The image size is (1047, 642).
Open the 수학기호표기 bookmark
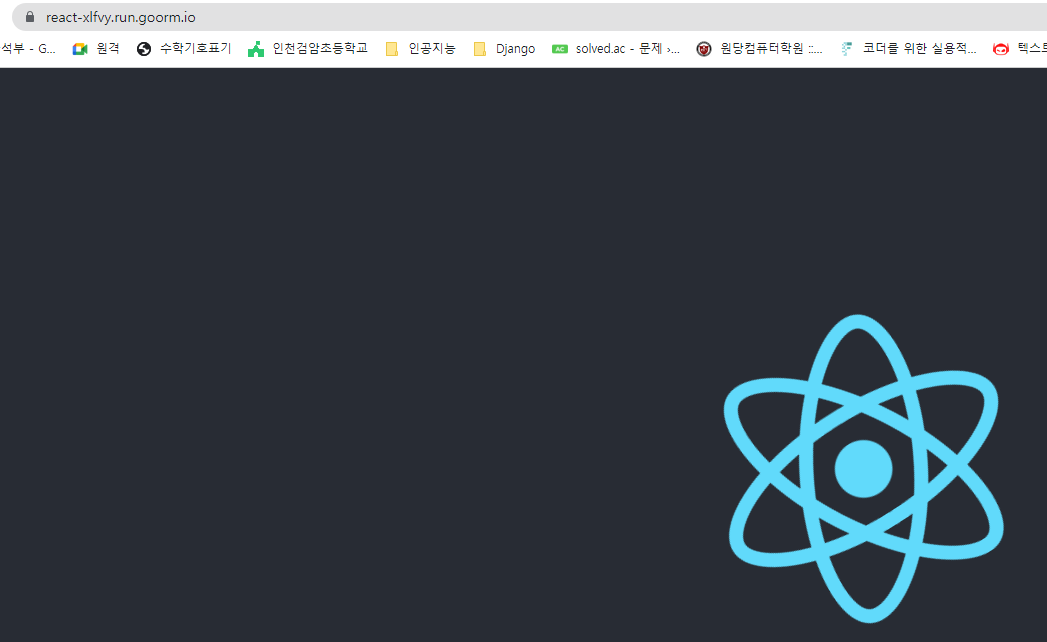click(184, 49)
